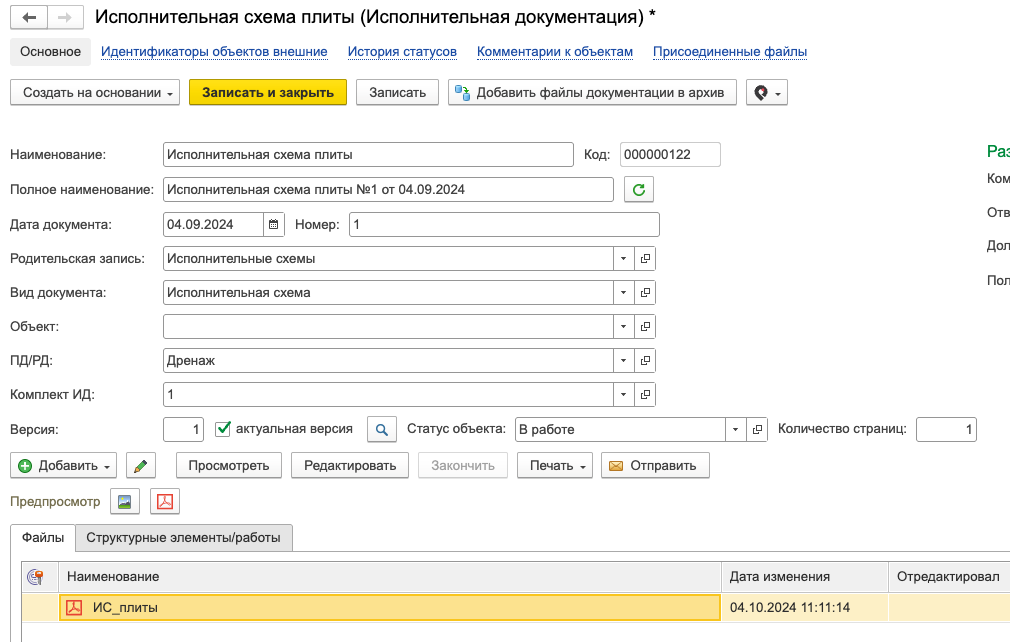Click the image preview icon

pyautogui.click(x=125, y=502)
